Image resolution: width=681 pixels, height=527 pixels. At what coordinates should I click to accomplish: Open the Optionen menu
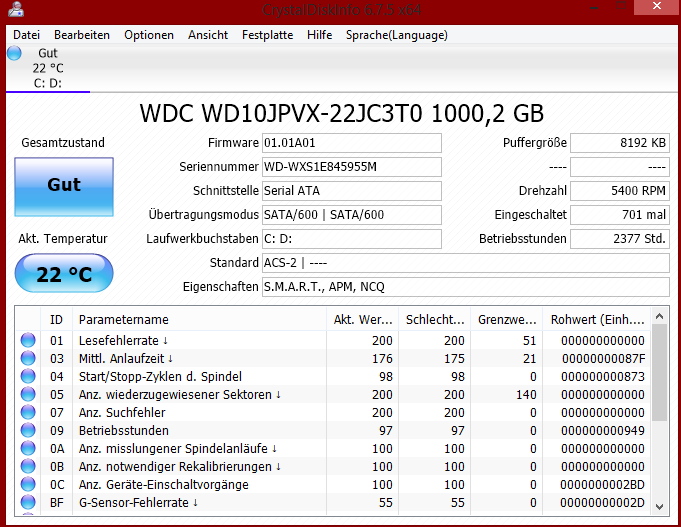click(149, 35)
